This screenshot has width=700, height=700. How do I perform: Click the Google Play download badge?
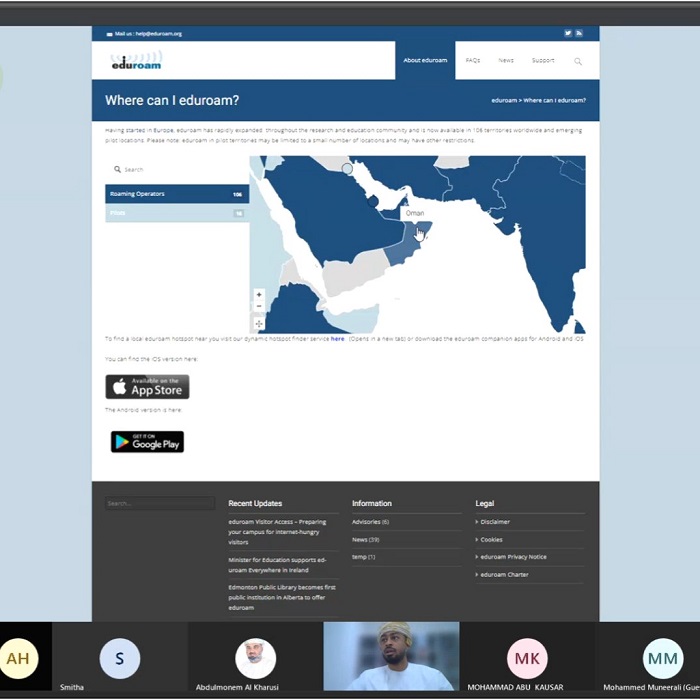pyautogui.click(x=147, y=442)
